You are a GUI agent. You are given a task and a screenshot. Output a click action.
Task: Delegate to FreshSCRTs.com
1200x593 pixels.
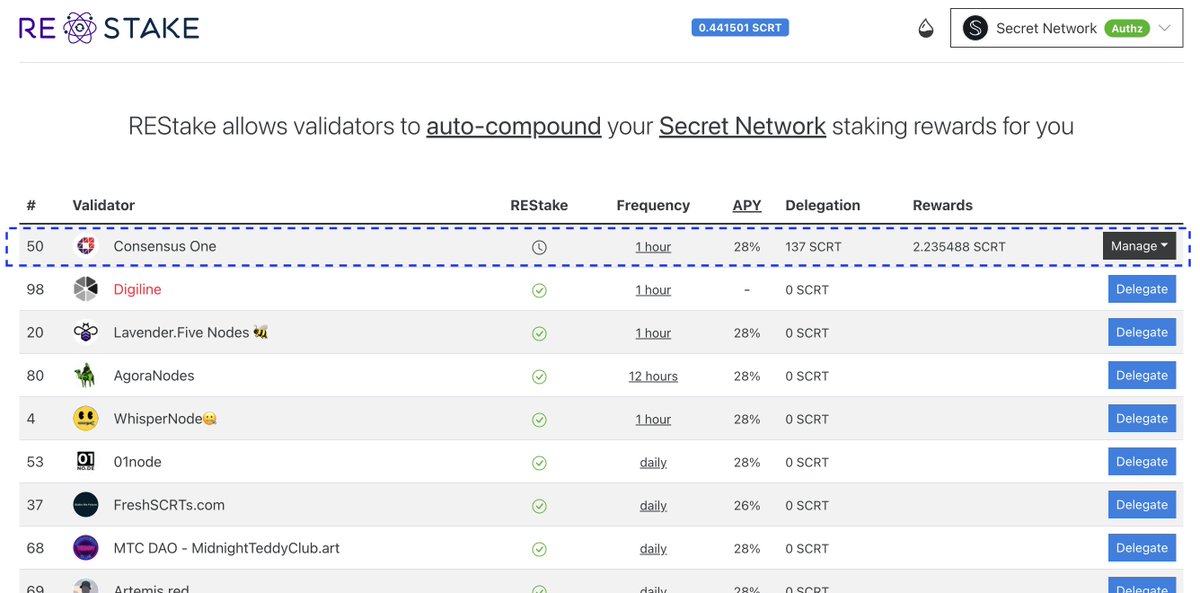click(x=1142, y=504)
